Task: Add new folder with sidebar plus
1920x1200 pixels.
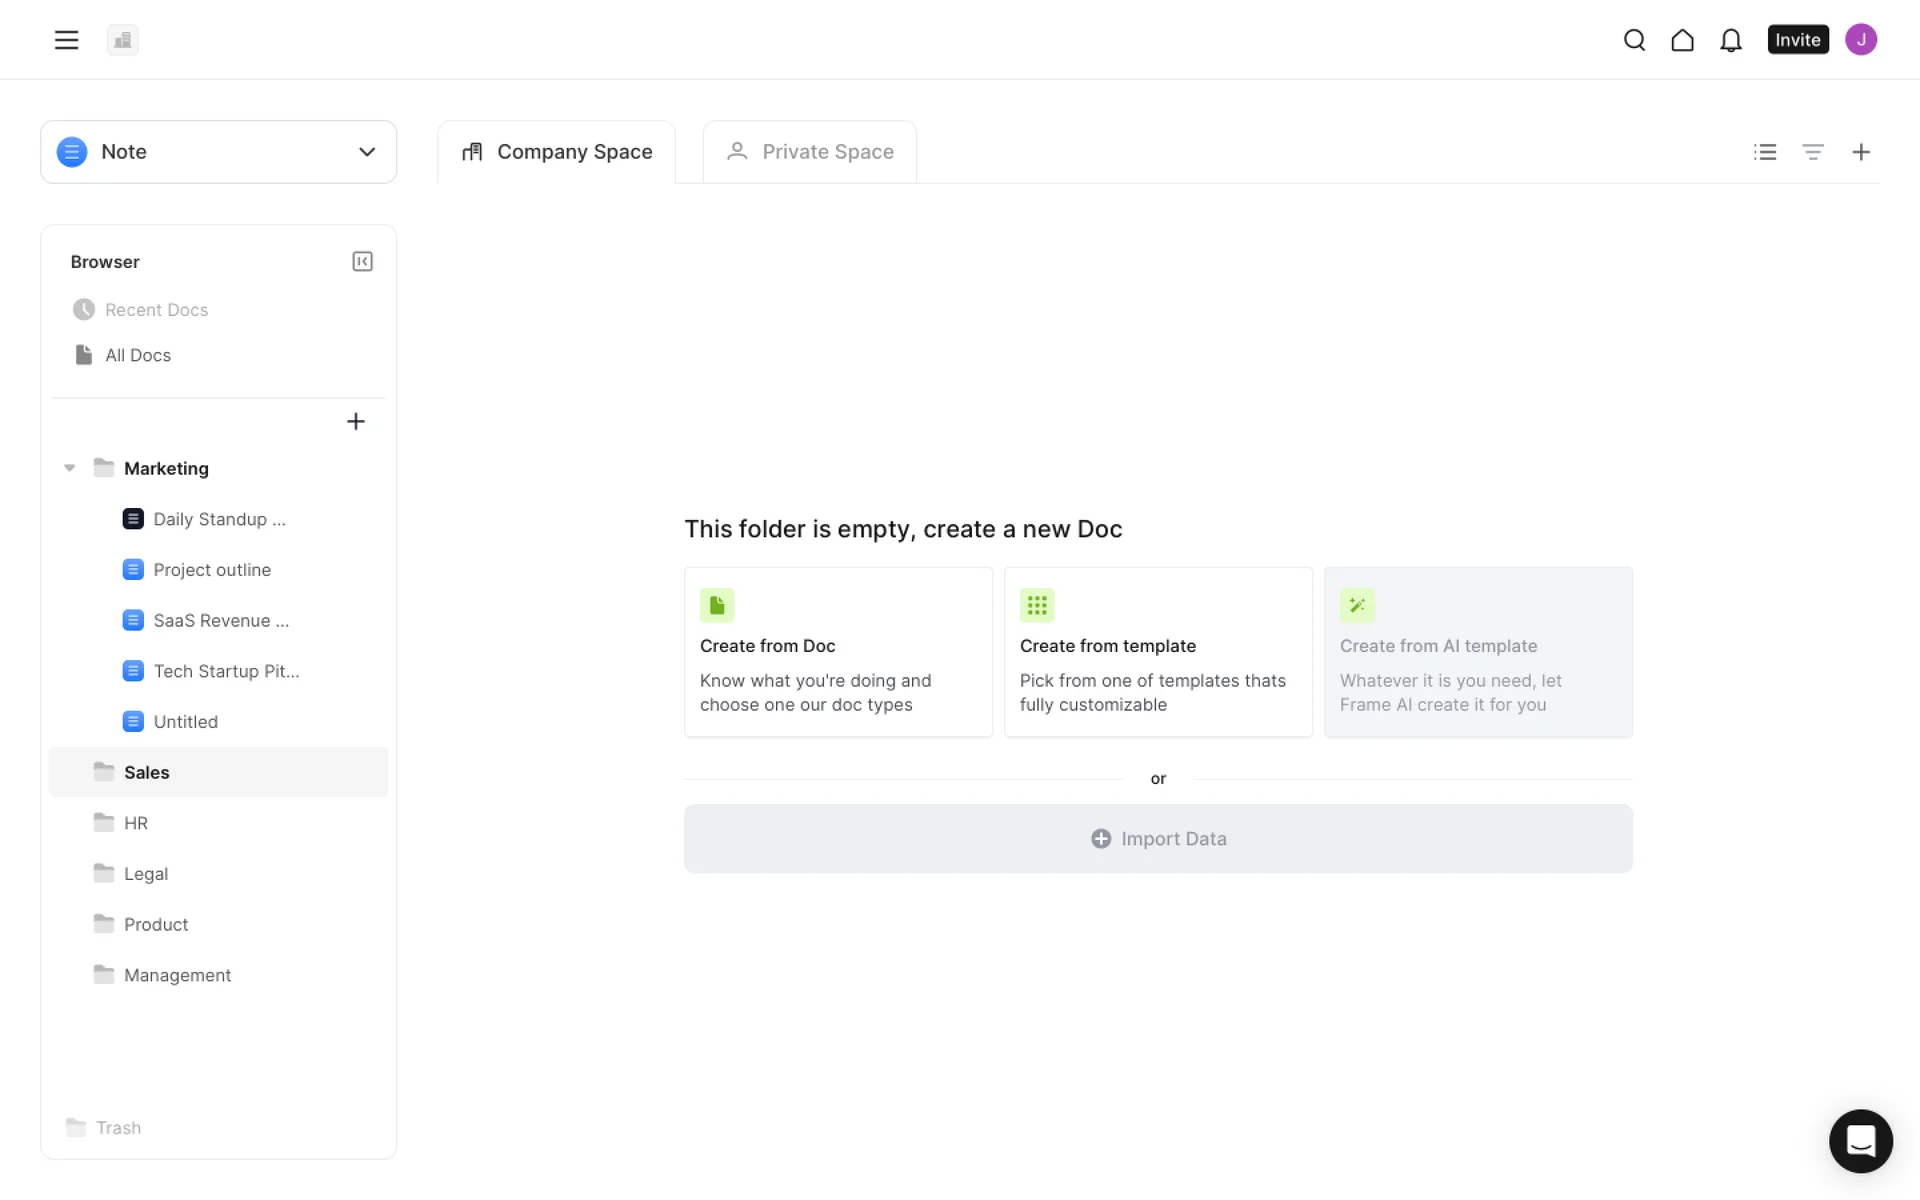Action: (x=355, y=421)
